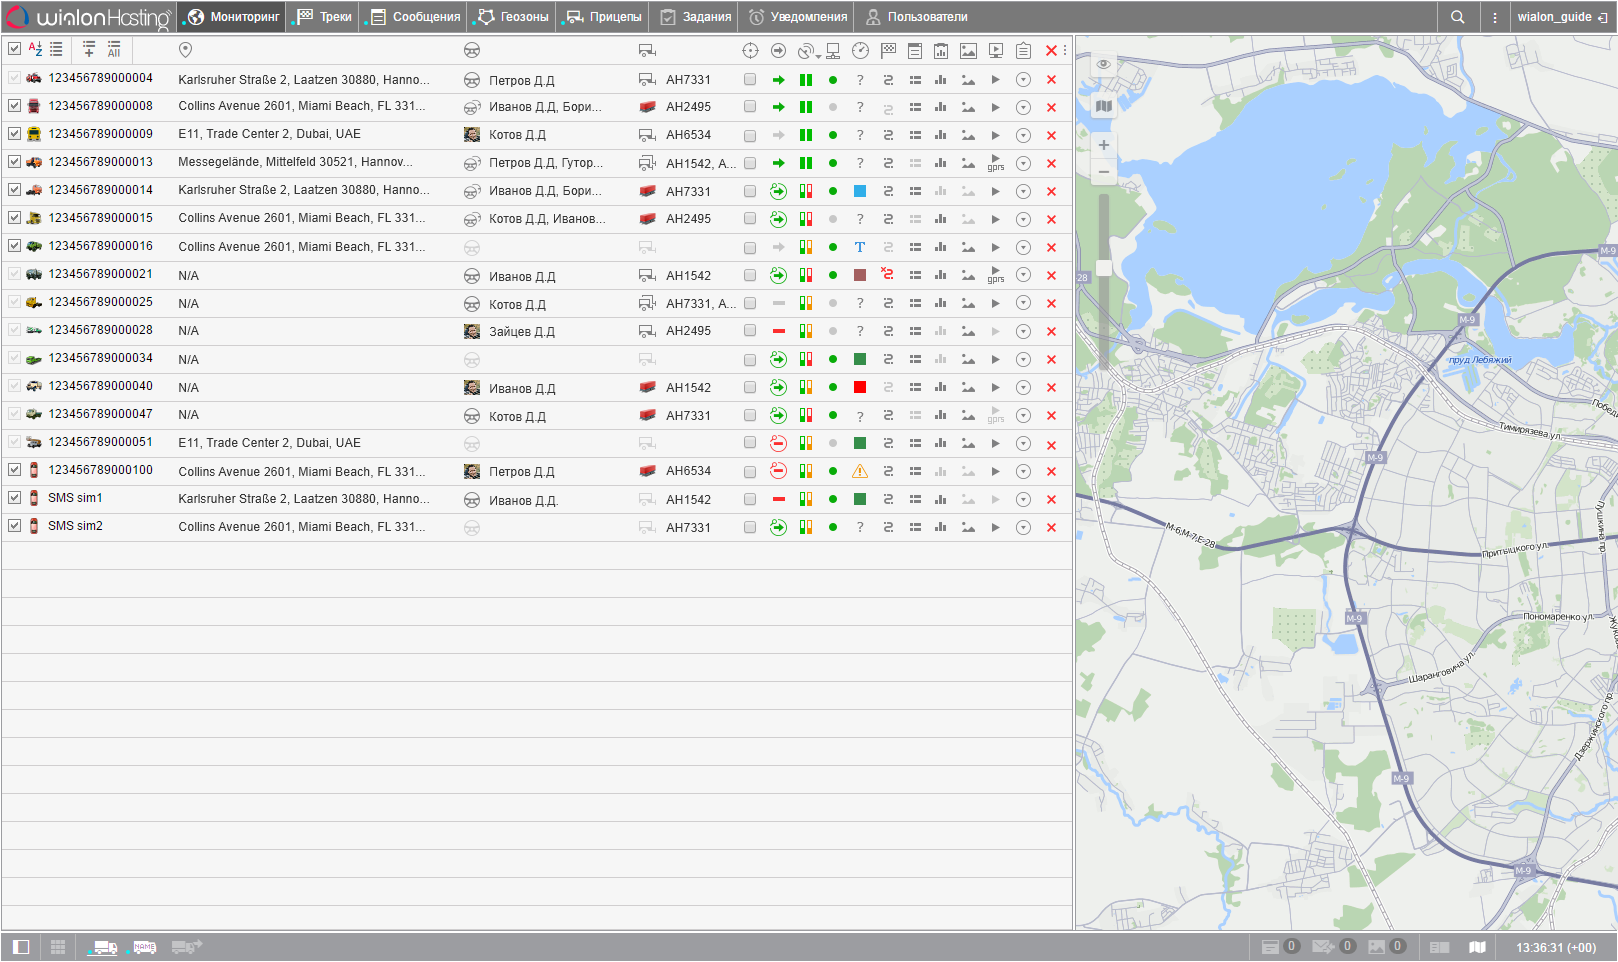This screenshot has width=1618, height=962.
Task: Uncheck the select-all units checkbox in the header
Action: pyautogui.click(x=14, y=49)
